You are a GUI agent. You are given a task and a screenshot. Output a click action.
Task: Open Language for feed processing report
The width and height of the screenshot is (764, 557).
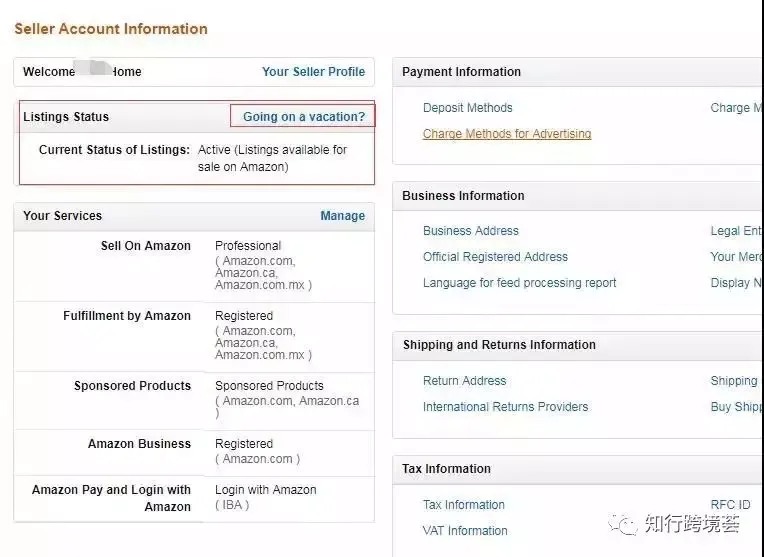519,283
